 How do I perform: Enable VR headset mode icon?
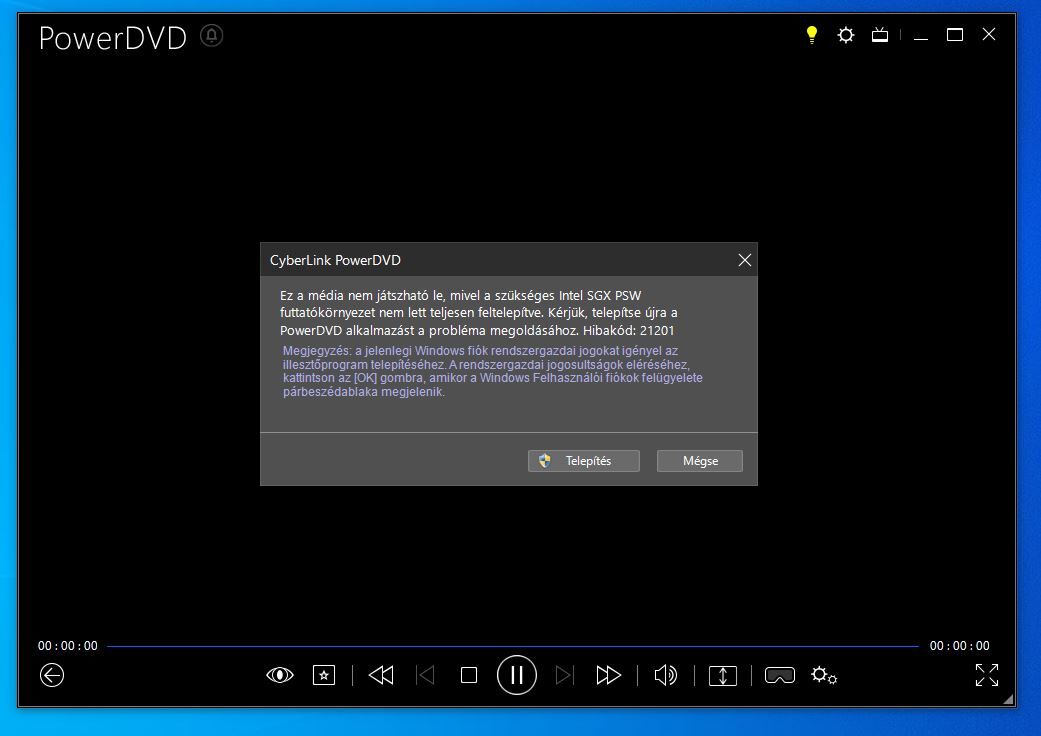(779, 675)
